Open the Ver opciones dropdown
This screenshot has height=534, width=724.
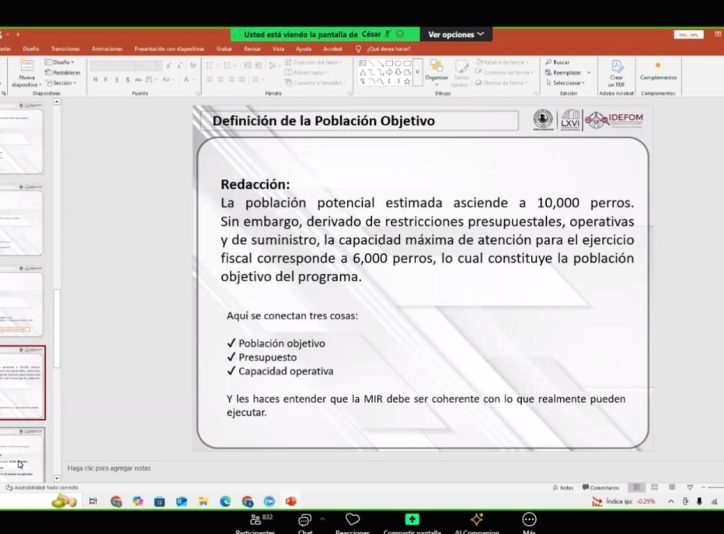tap(455, 34)
